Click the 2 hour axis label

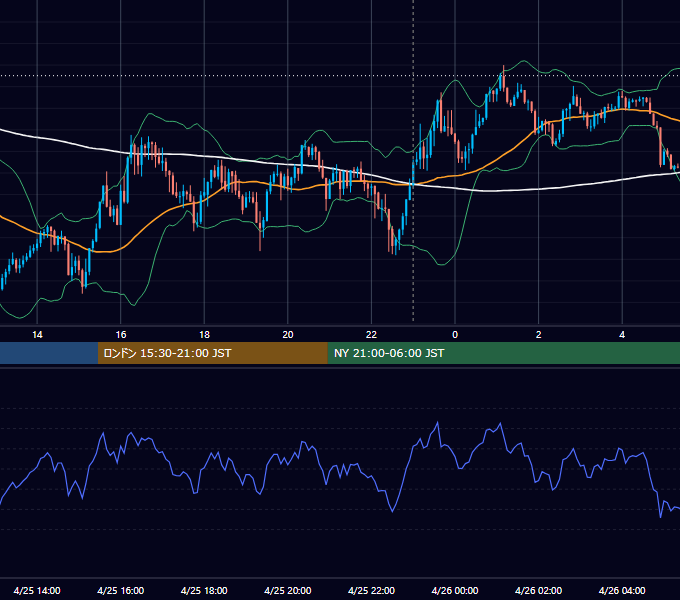click(538, 335)
